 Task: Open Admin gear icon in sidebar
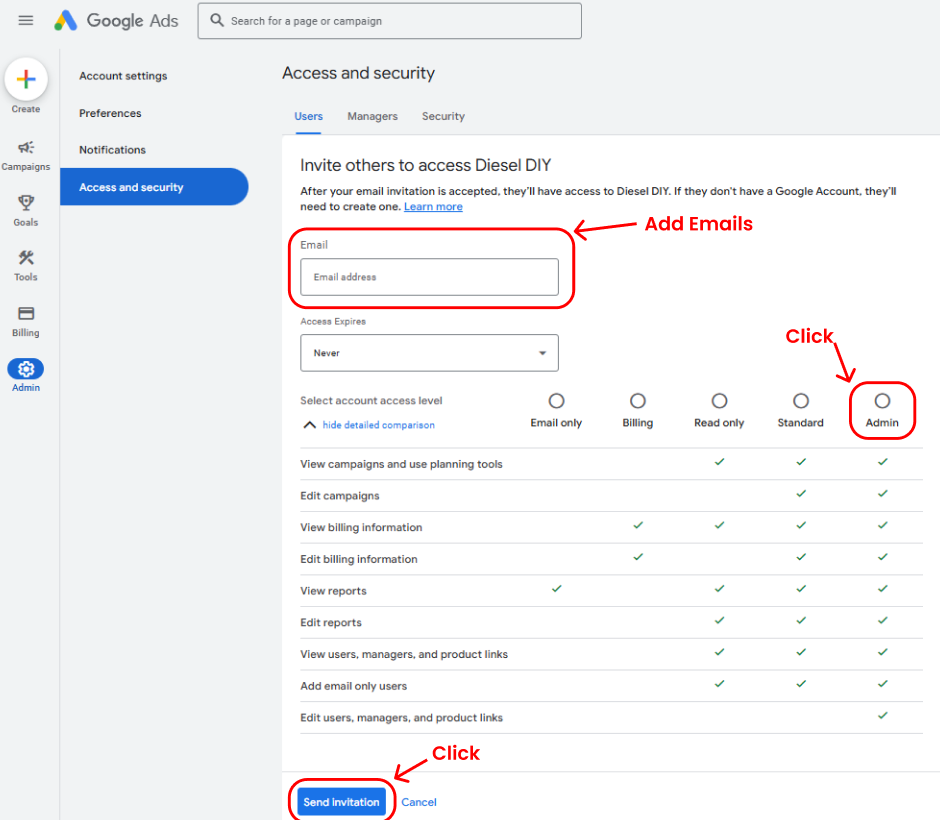coord(26,369)
